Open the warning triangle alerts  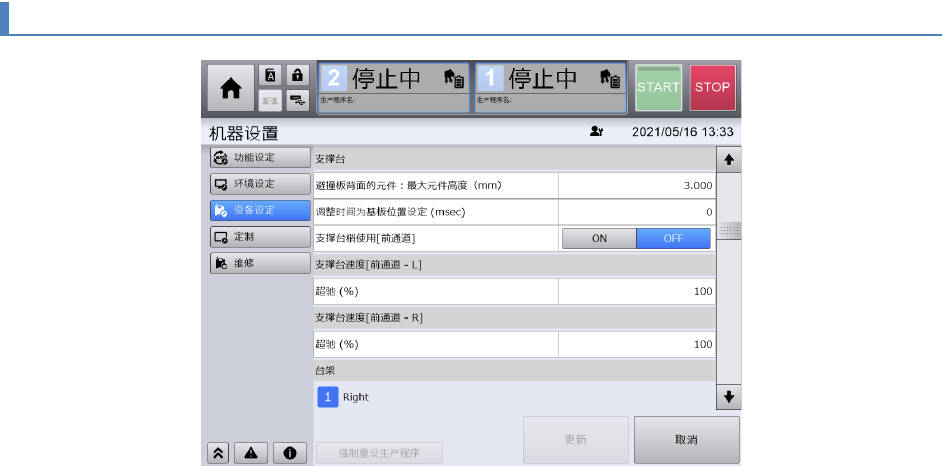point(251,453)
